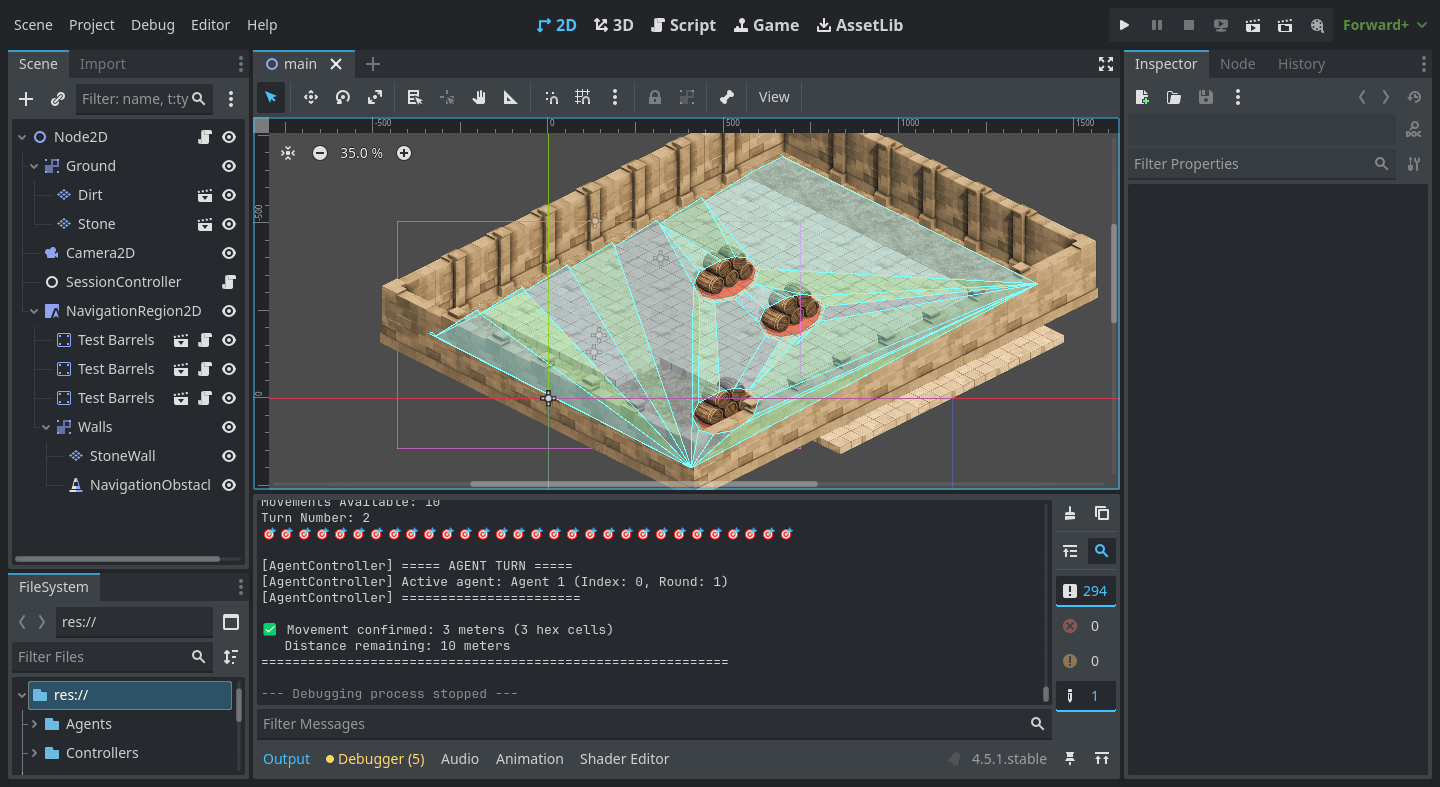Enable grid snapping in the toolbar
Screen dimensions: 1440x787
(x=583, y=97)
